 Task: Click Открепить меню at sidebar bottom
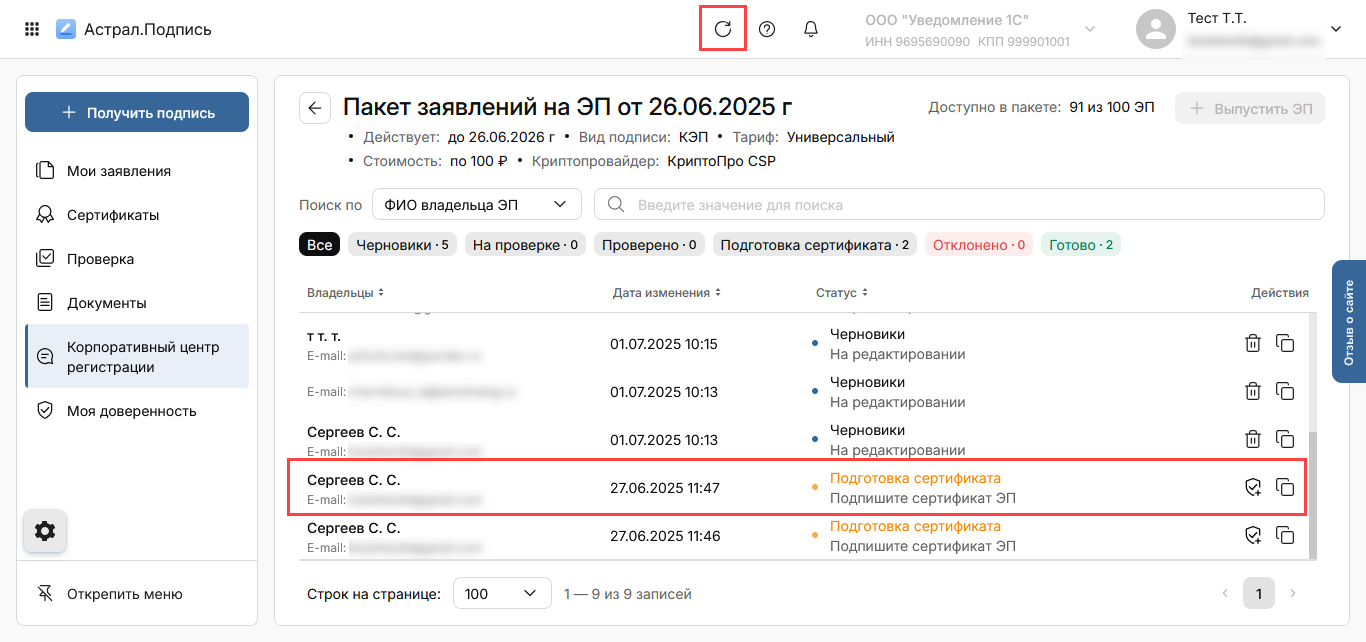(x=124, y=594)
